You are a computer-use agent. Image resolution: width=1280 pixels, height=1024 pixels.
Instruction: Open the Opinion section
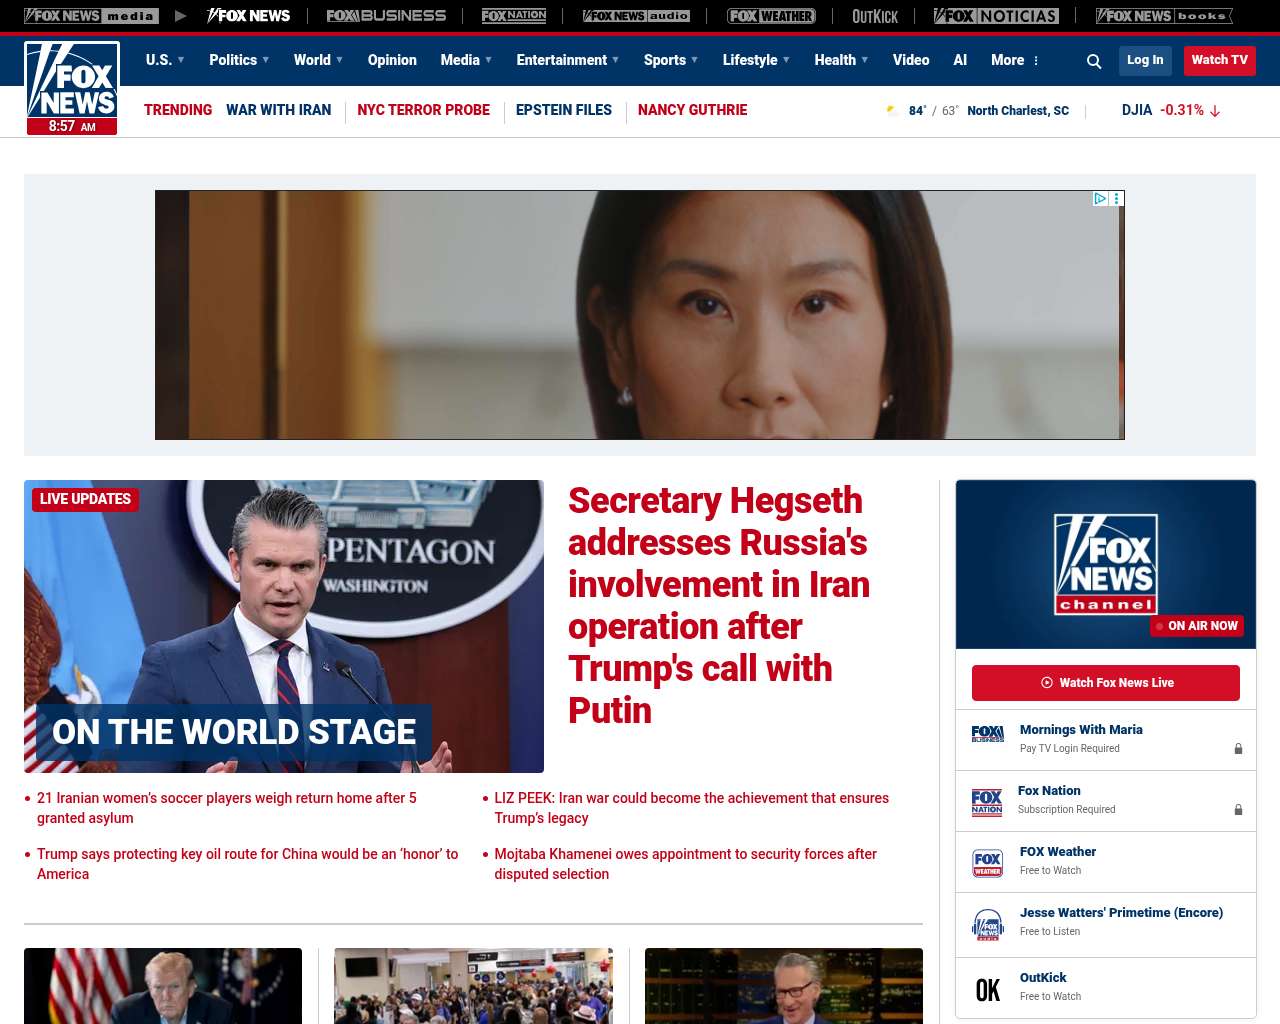[x=392, y=60]
